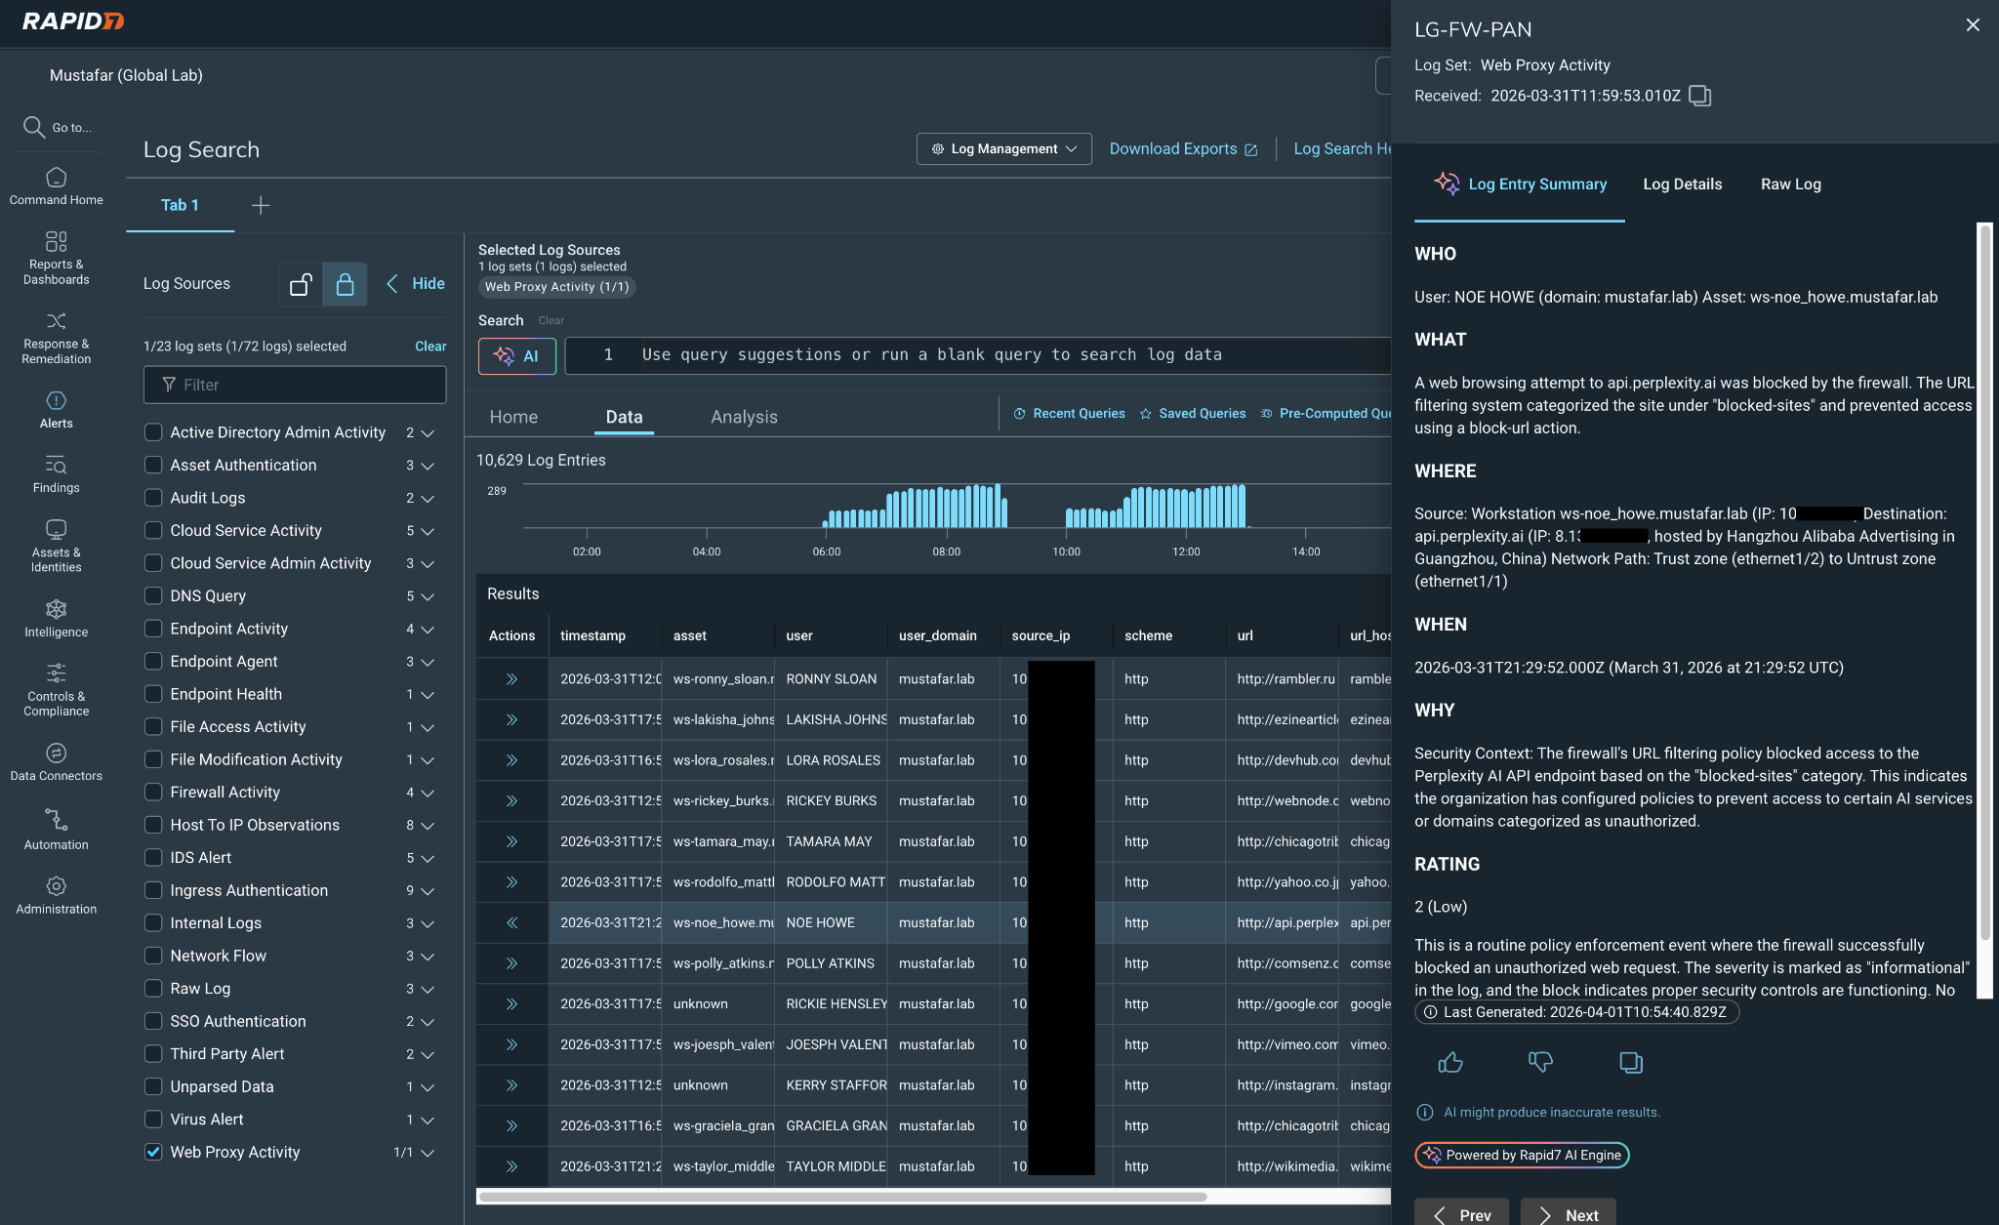This screenshot has width=1999, height=1225.
Task: Check the Firewall Activity checkbox
Action: (x=153, y=792)
